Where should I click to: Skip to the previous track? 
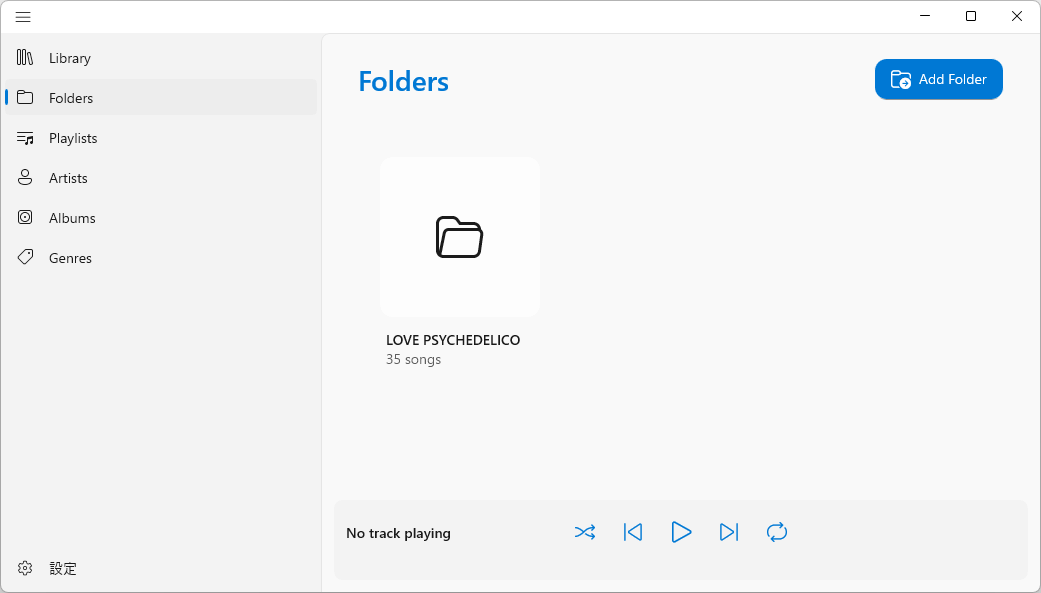click(633, 532)
